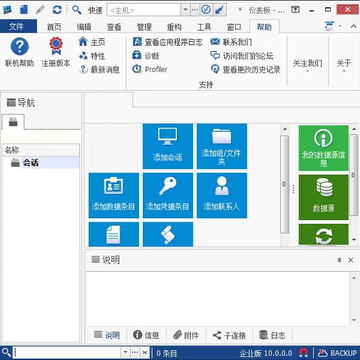Click the search magnifier in quick toolbar
360x360 pixels.
pos(77,10)
